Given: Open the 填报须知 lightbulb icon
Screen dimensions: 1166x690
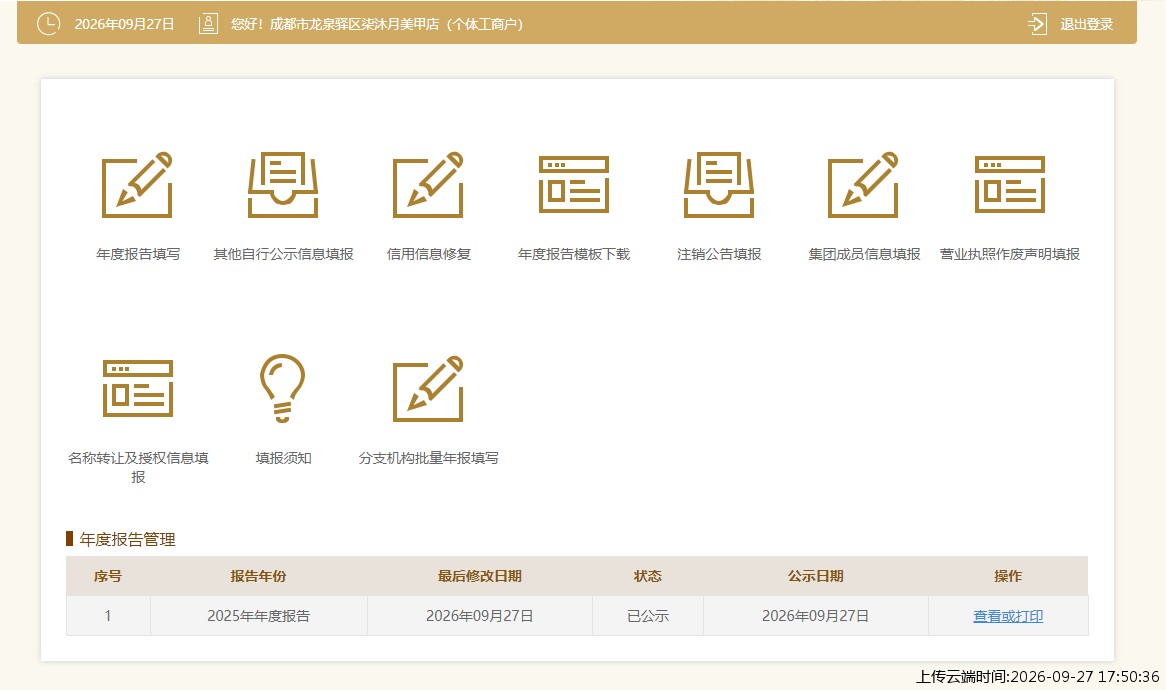Looking at the screenshot, I should pos(283,388).
